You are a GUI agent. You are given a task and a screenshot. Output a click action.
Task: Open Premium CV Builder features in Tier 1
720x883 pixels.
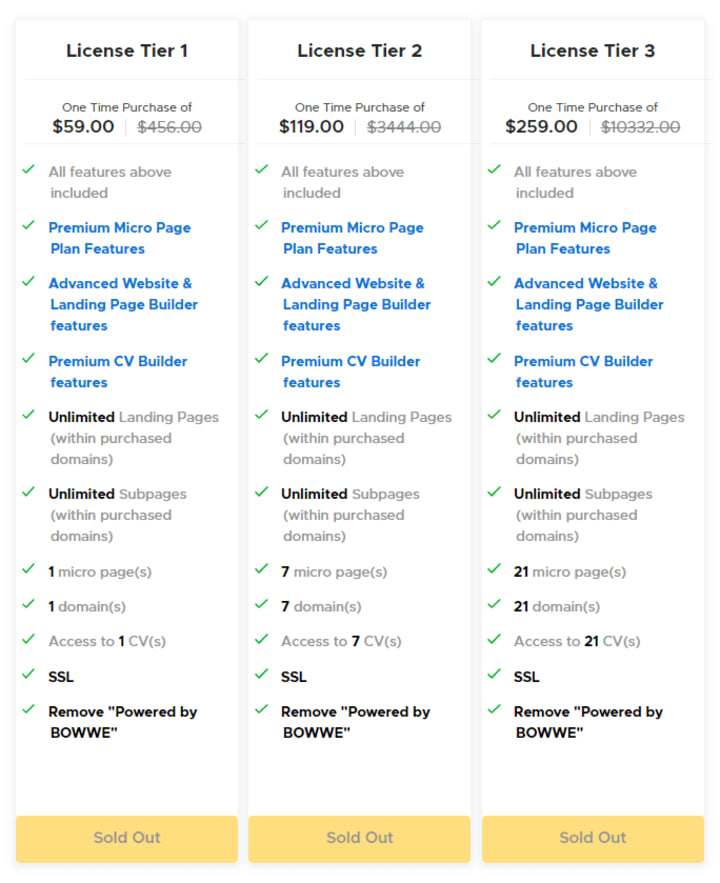[118, 372]
